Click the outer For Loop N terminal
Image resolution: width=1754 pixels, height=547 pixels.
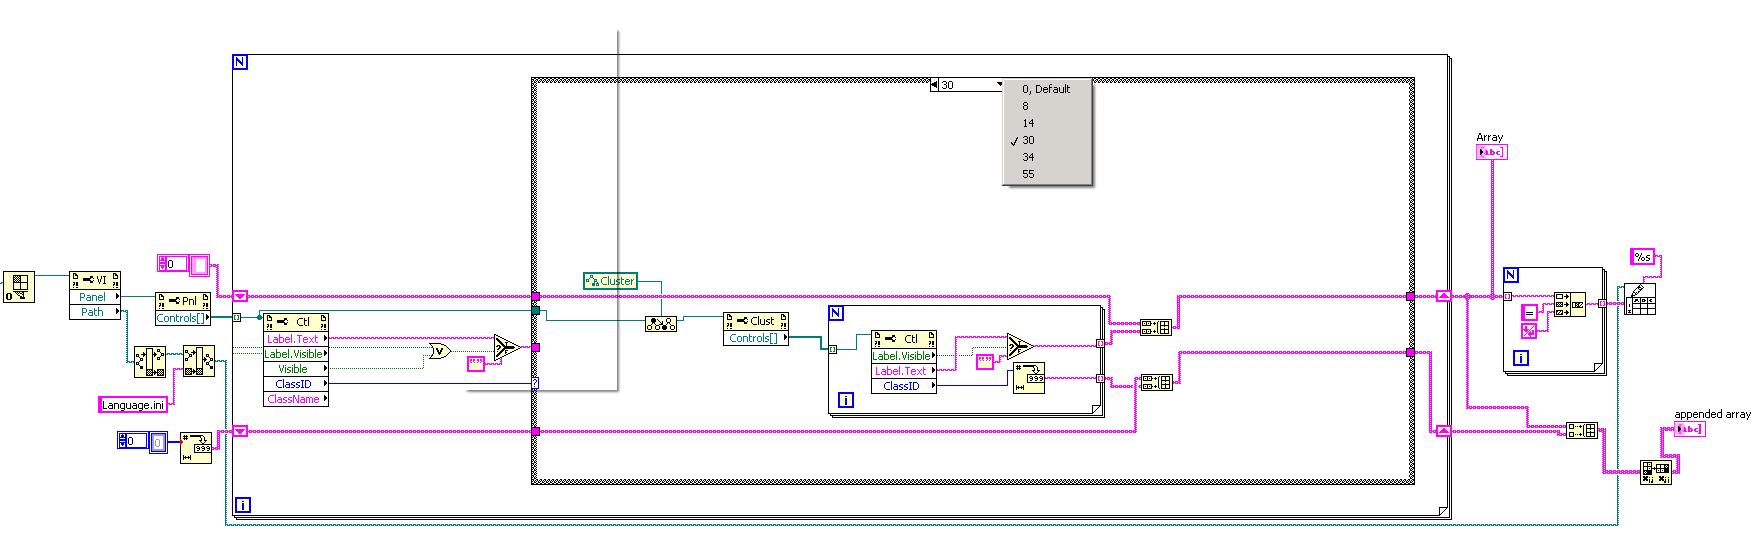[x=240, y=62]
